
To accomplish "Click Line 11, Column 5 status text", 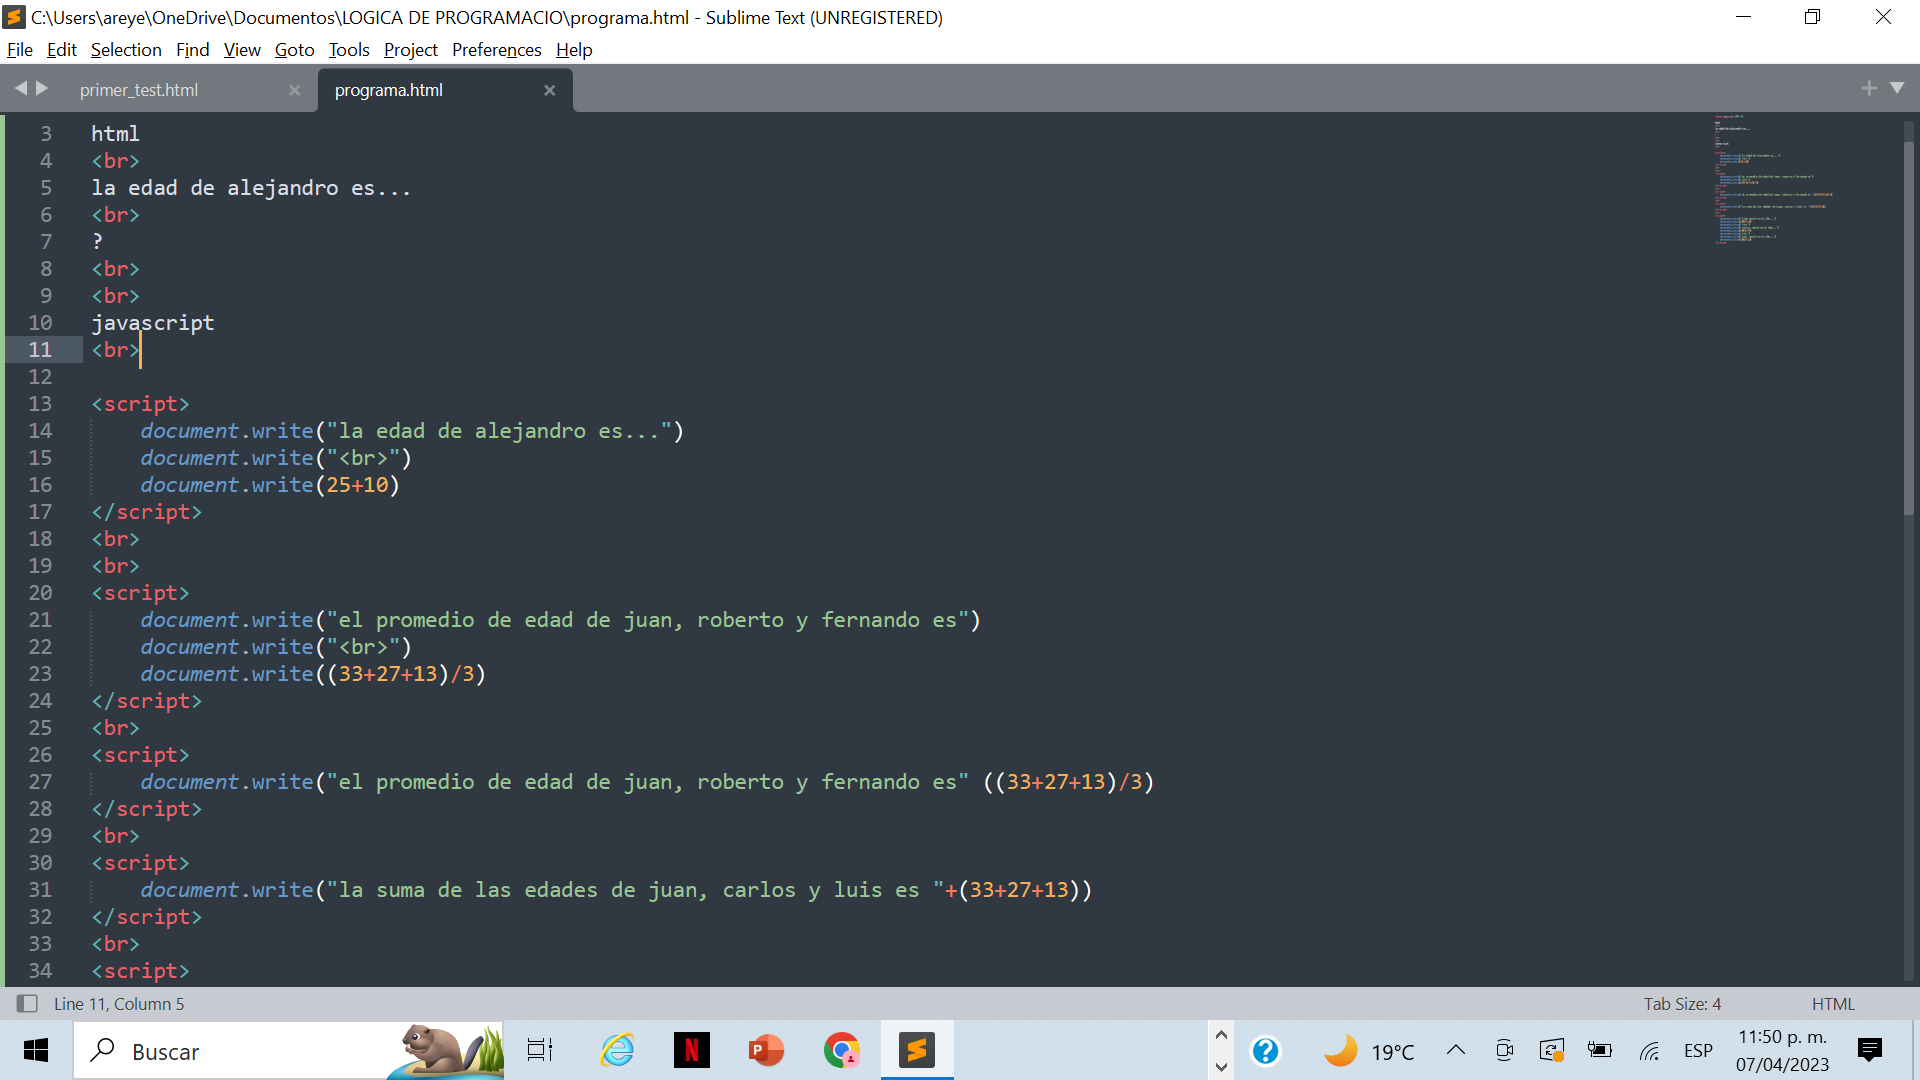I will (x=119, y=1003).
